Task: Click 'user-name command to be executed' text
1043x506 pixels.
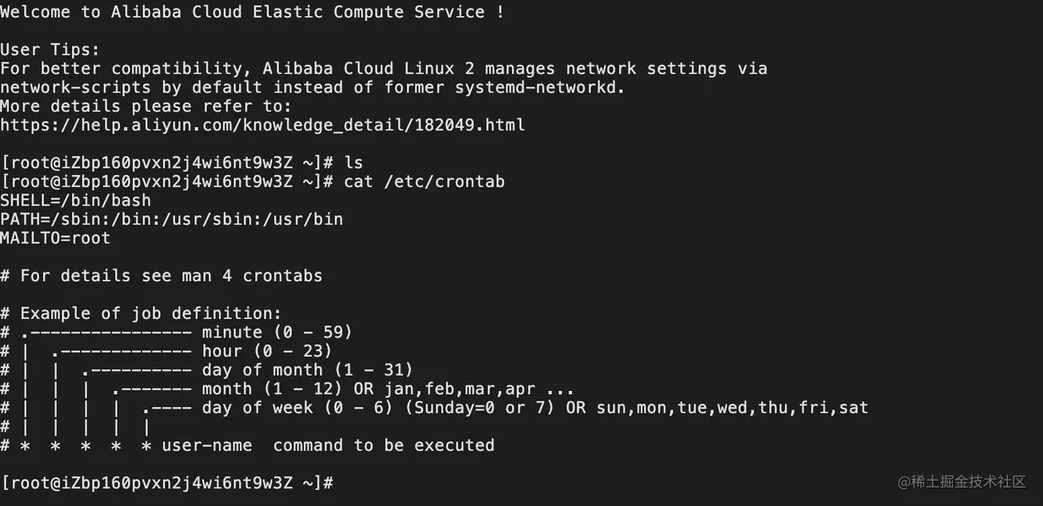Action: point(328,445)
